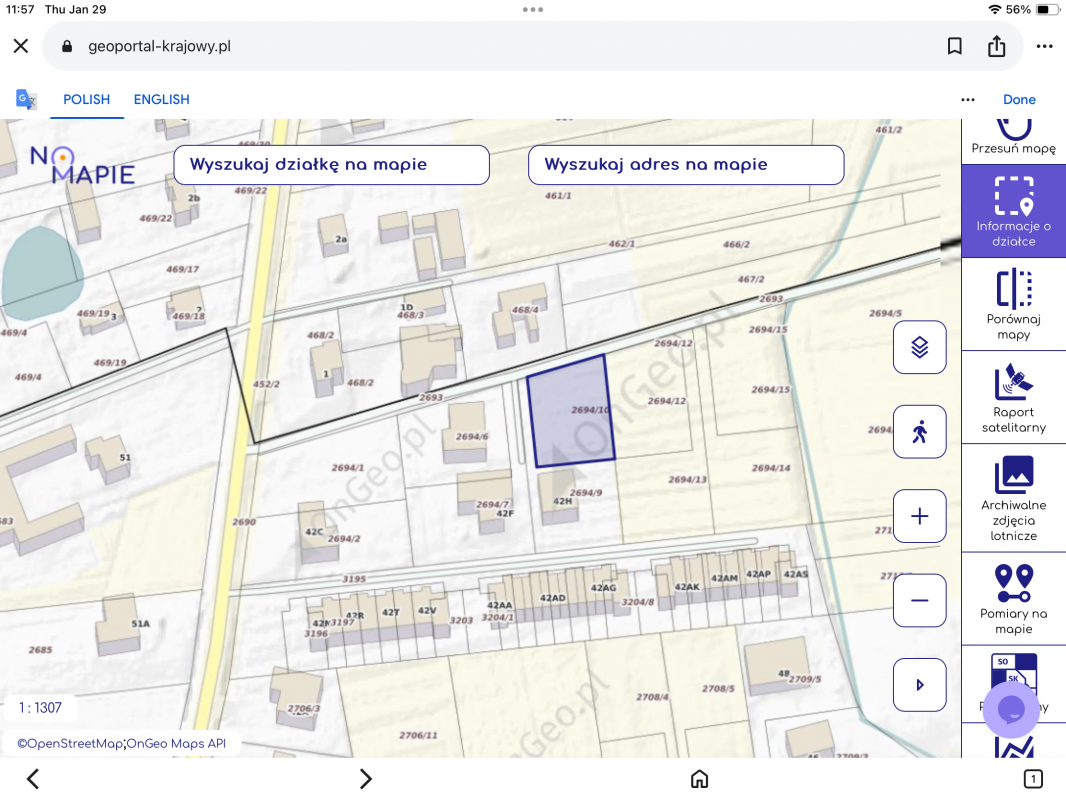
Task: Activate Informacje o działce tool
Action: click(1013, 210)
